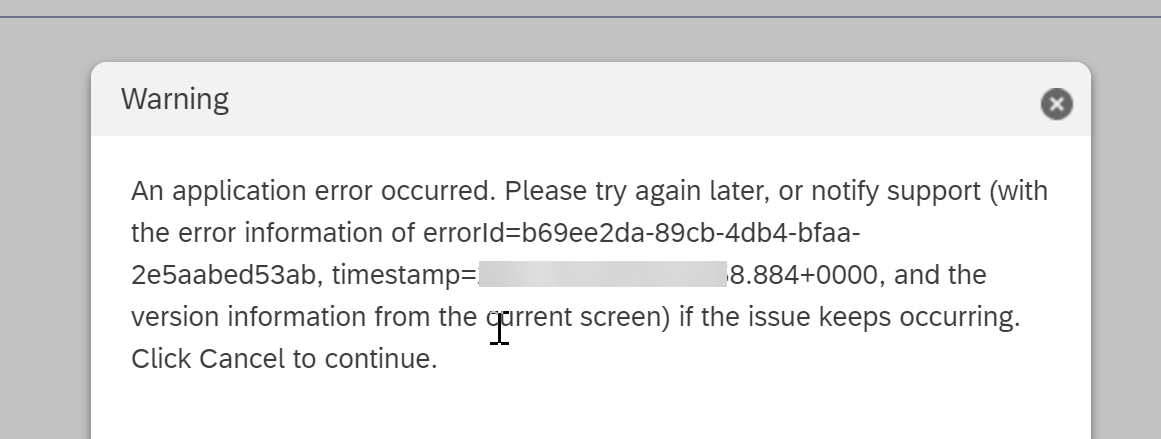Click the text 'Please try again later'

632,191
